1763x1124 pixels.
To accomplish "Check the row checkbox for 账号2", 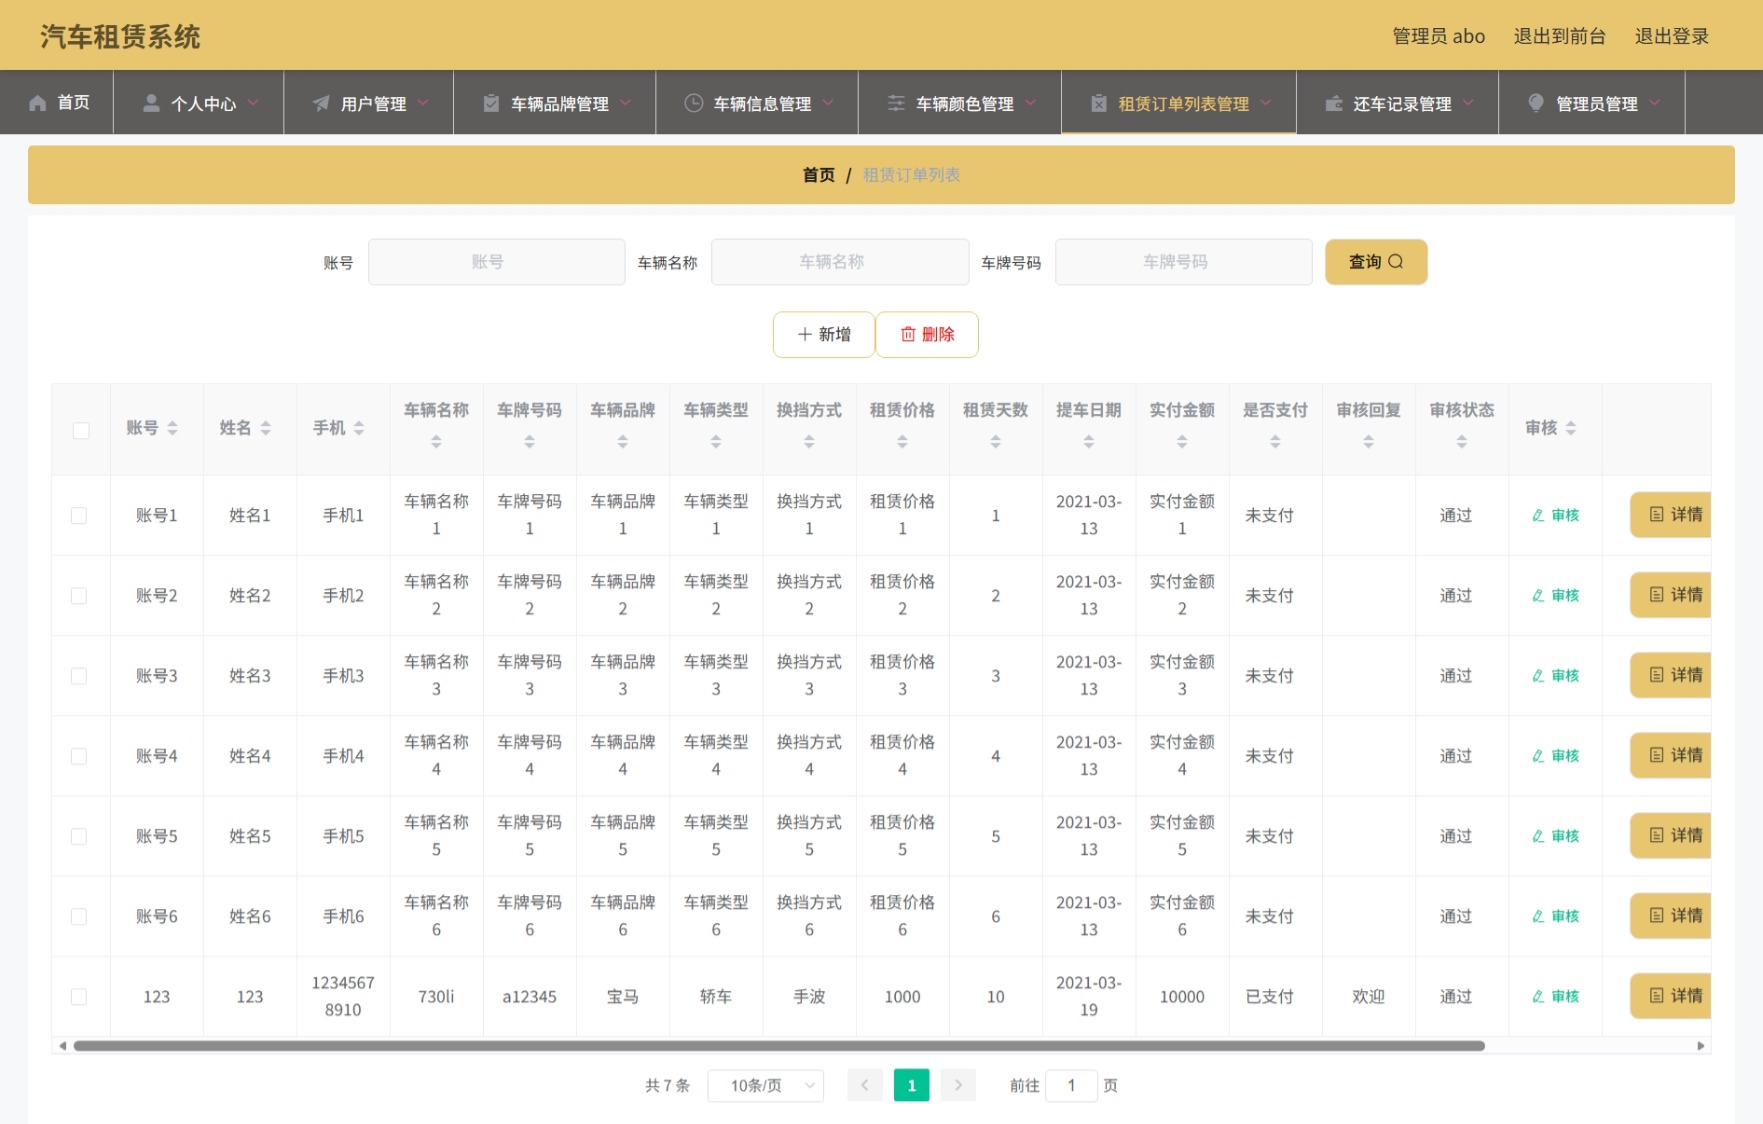I will pyautogui.click(x=79, y=595).
